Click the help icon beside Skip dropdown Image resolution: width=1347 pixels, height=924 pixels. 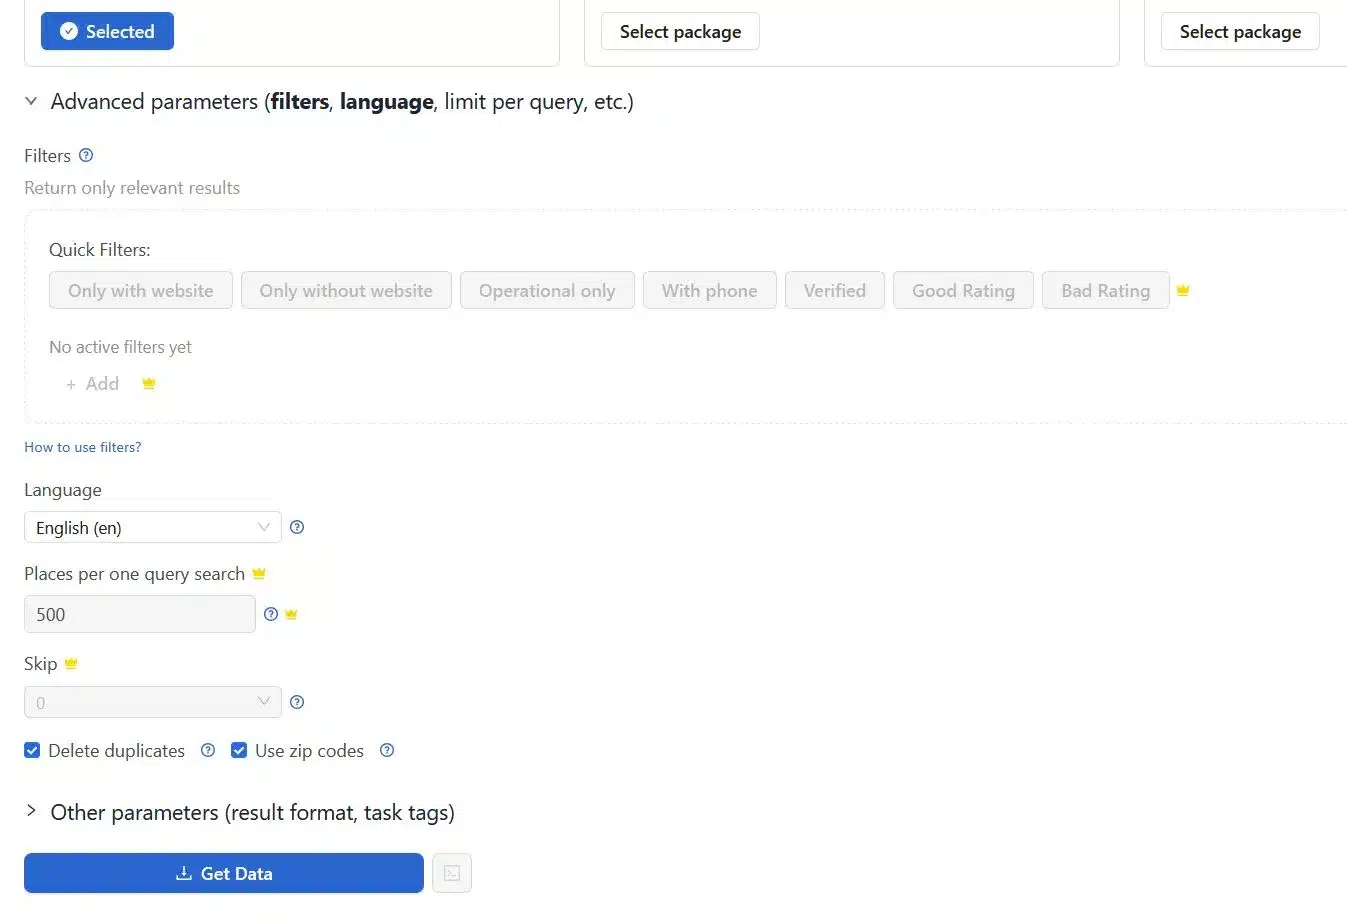coord(297,702)
